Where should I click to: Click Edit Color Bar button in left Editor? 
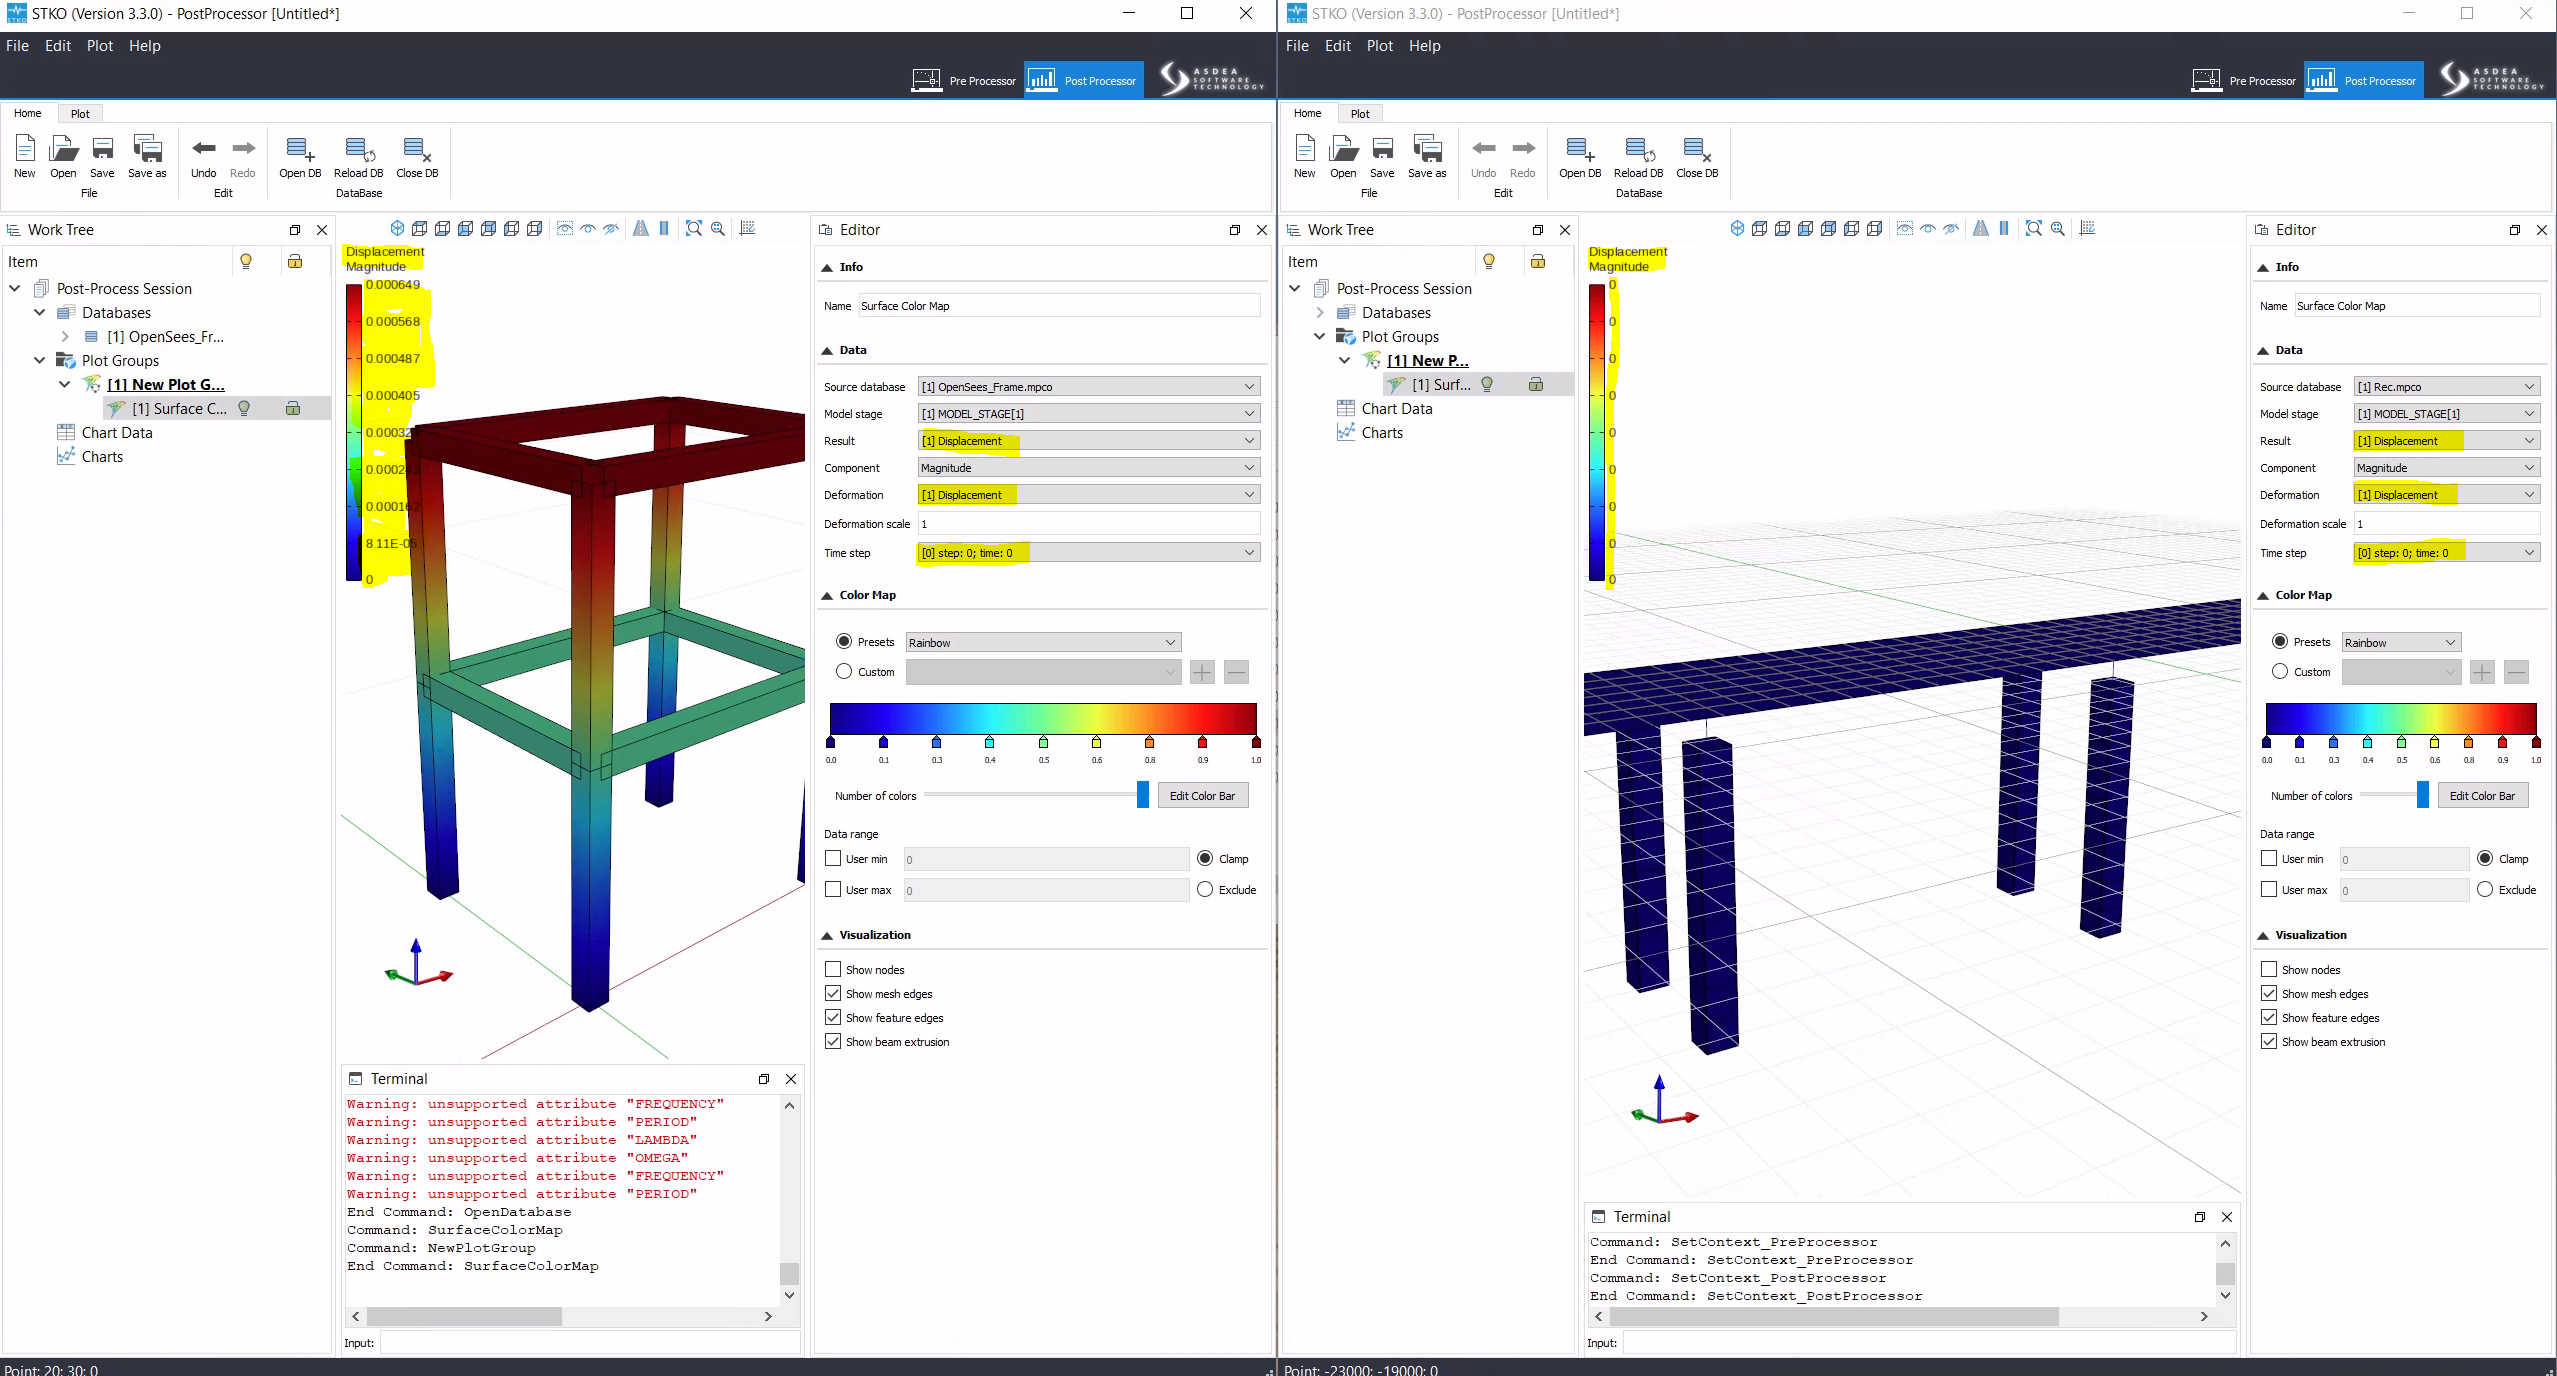click(1202, 796)
